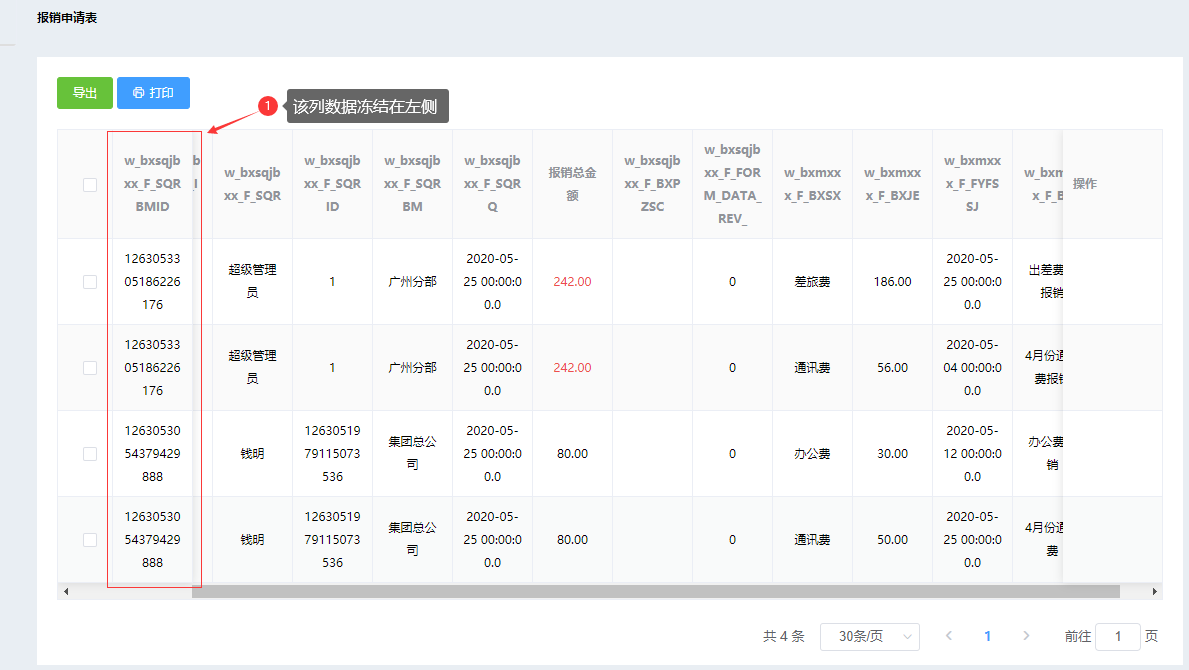This screenshot has width=1189, height=670.
Task: Click the 报销申请表 page title
Action: (67, 18)
